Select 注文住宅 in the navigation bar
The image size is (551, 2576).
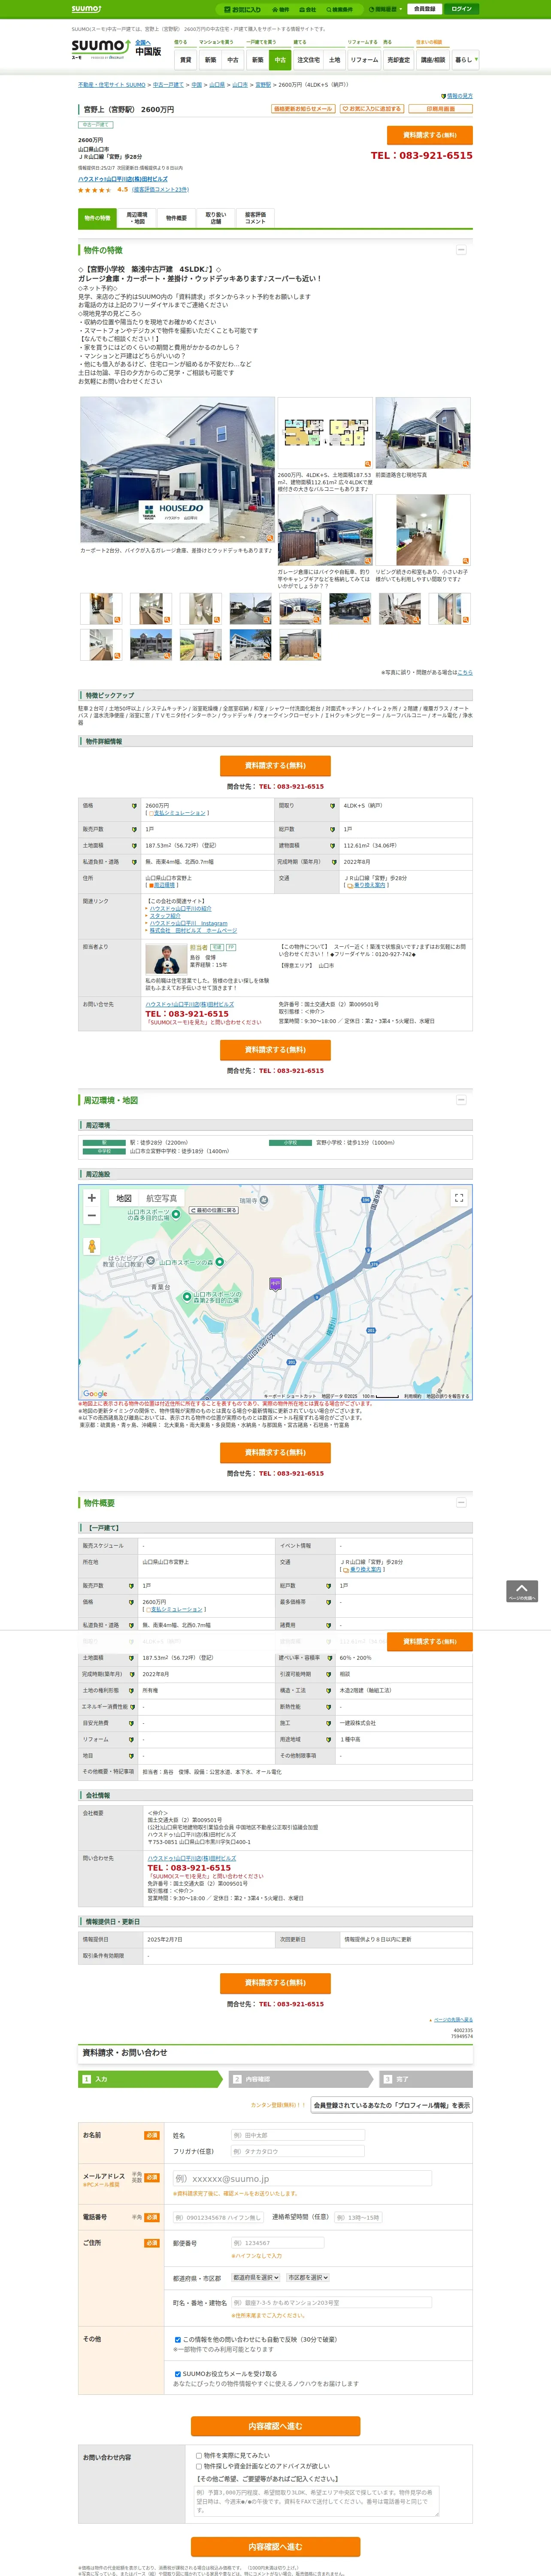308,60
